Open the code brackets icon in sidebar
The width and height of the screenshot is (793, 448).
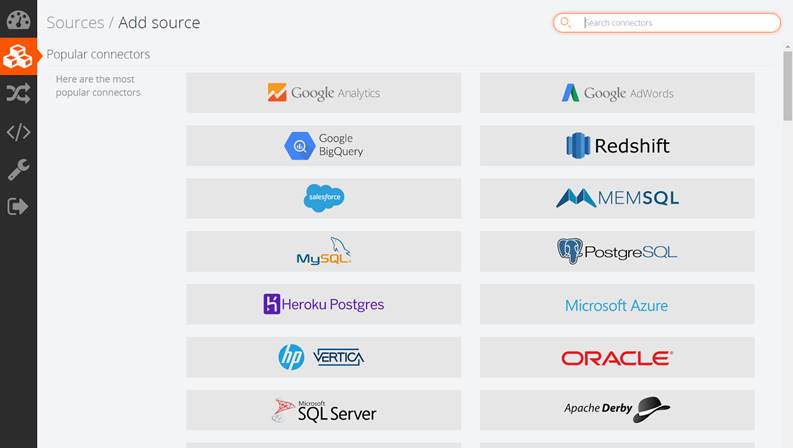pos(18,132)
